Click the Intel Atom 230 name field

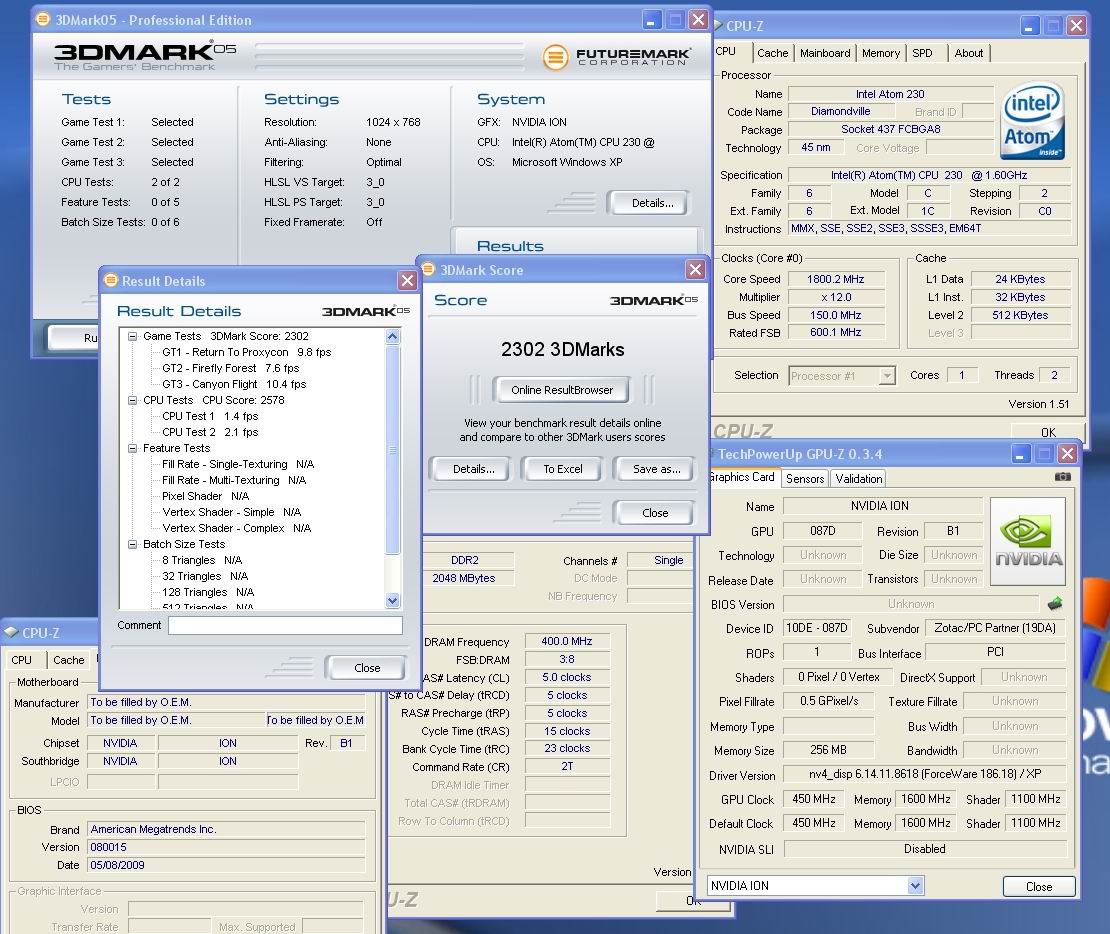click(890, 93)
